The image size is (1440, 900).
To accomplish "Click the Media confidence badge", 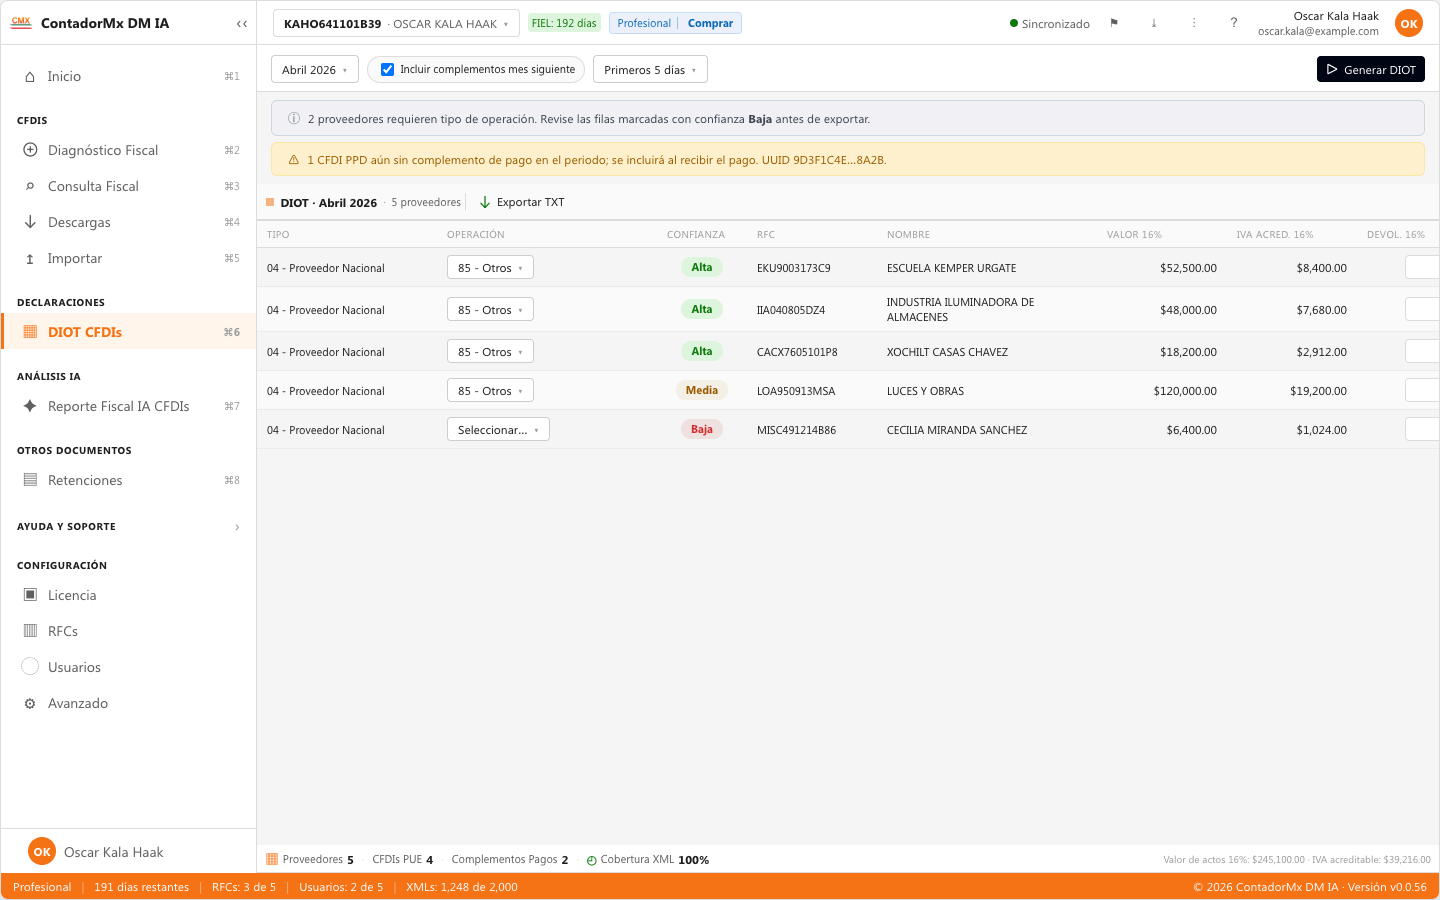I will 702,390.
